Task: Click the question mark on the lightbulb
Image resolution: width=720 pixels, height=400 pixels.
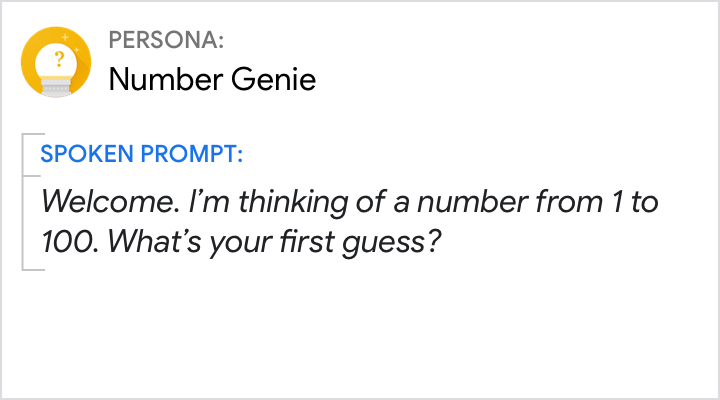Action: [58, 59]
